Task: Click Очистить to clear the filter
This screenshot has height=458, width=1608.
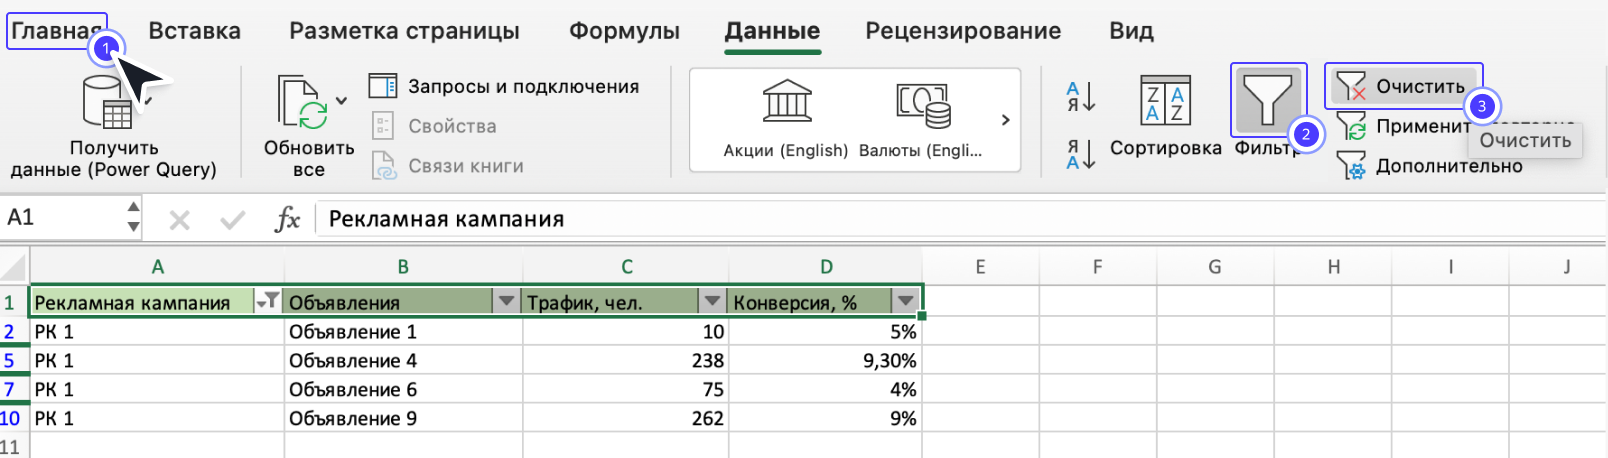Action: click(x=1402, y=87)
